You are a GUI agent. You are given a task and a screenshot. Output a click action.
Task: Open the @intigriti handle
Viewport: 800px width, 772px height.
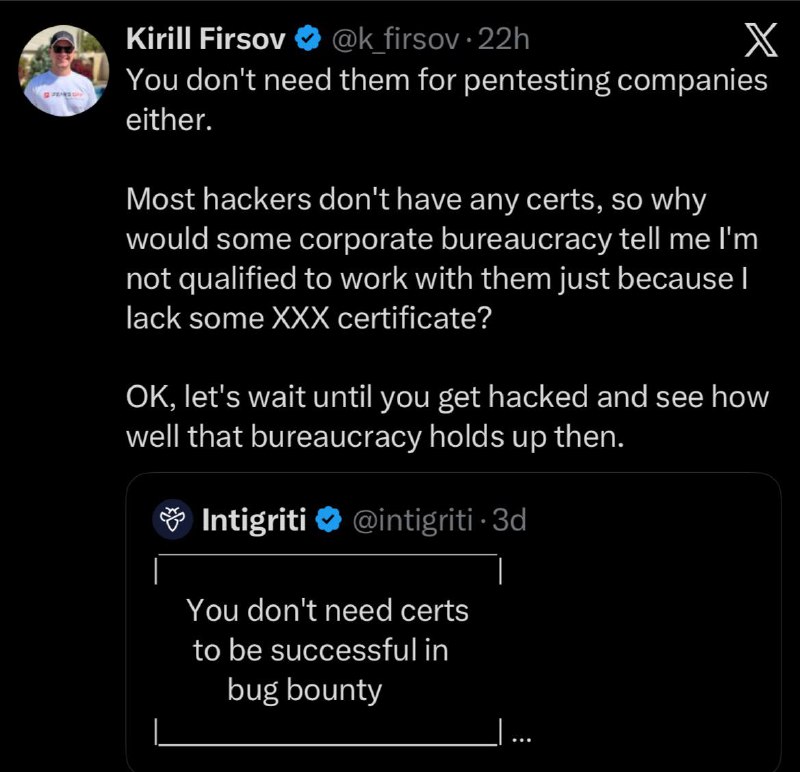409,520
